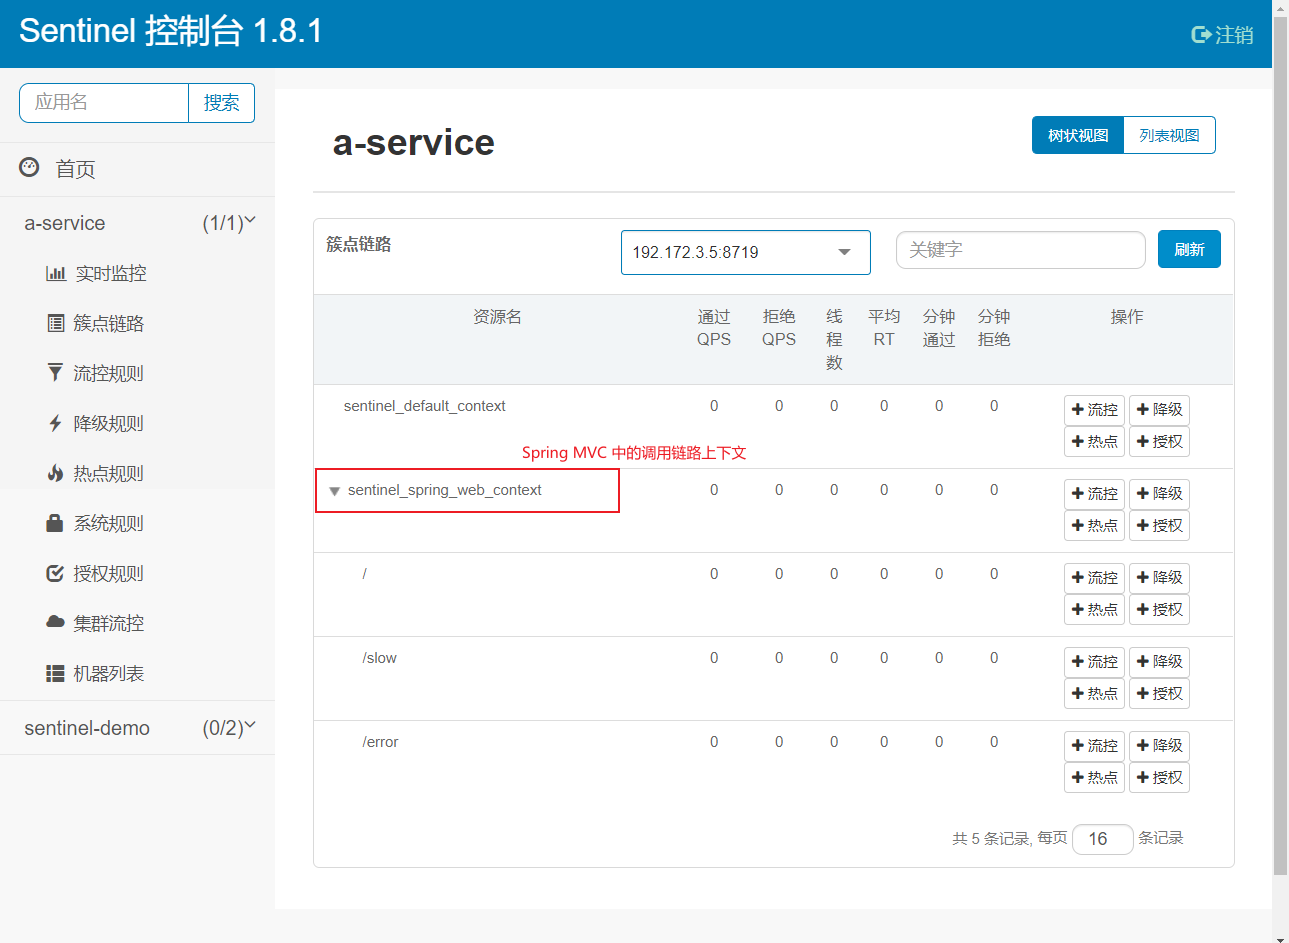Image resolution: width=1289 pixels, height=943 pixels.
Task: Click the 系统规则 lock icon
Action: (x=55, y=523)
